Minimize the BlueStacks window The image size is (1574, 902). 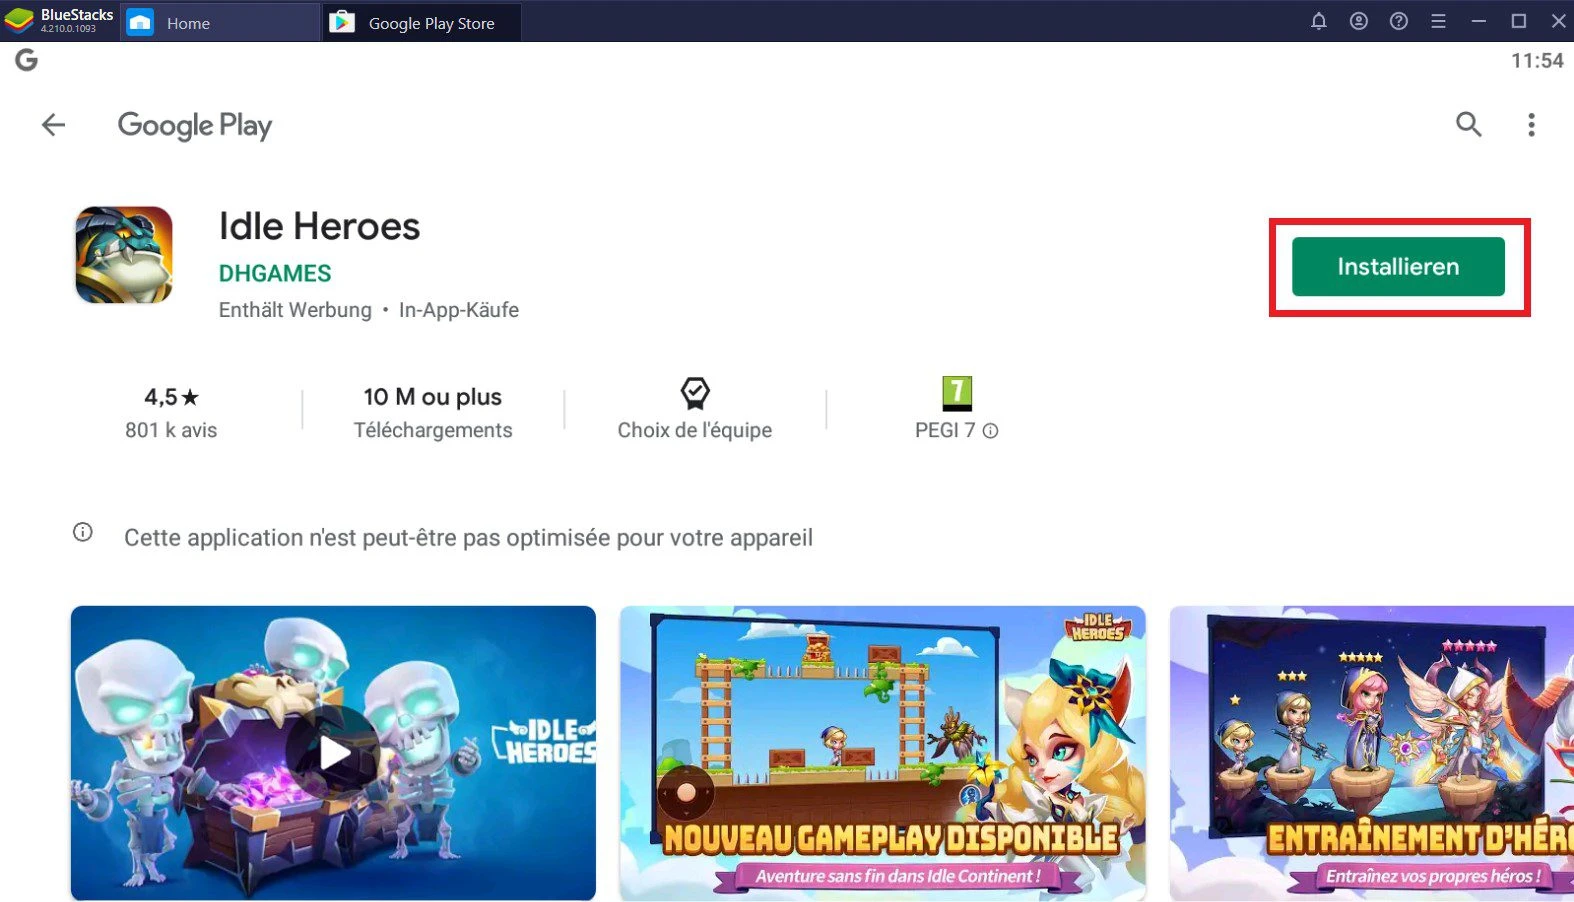(x=1479, y=21)
